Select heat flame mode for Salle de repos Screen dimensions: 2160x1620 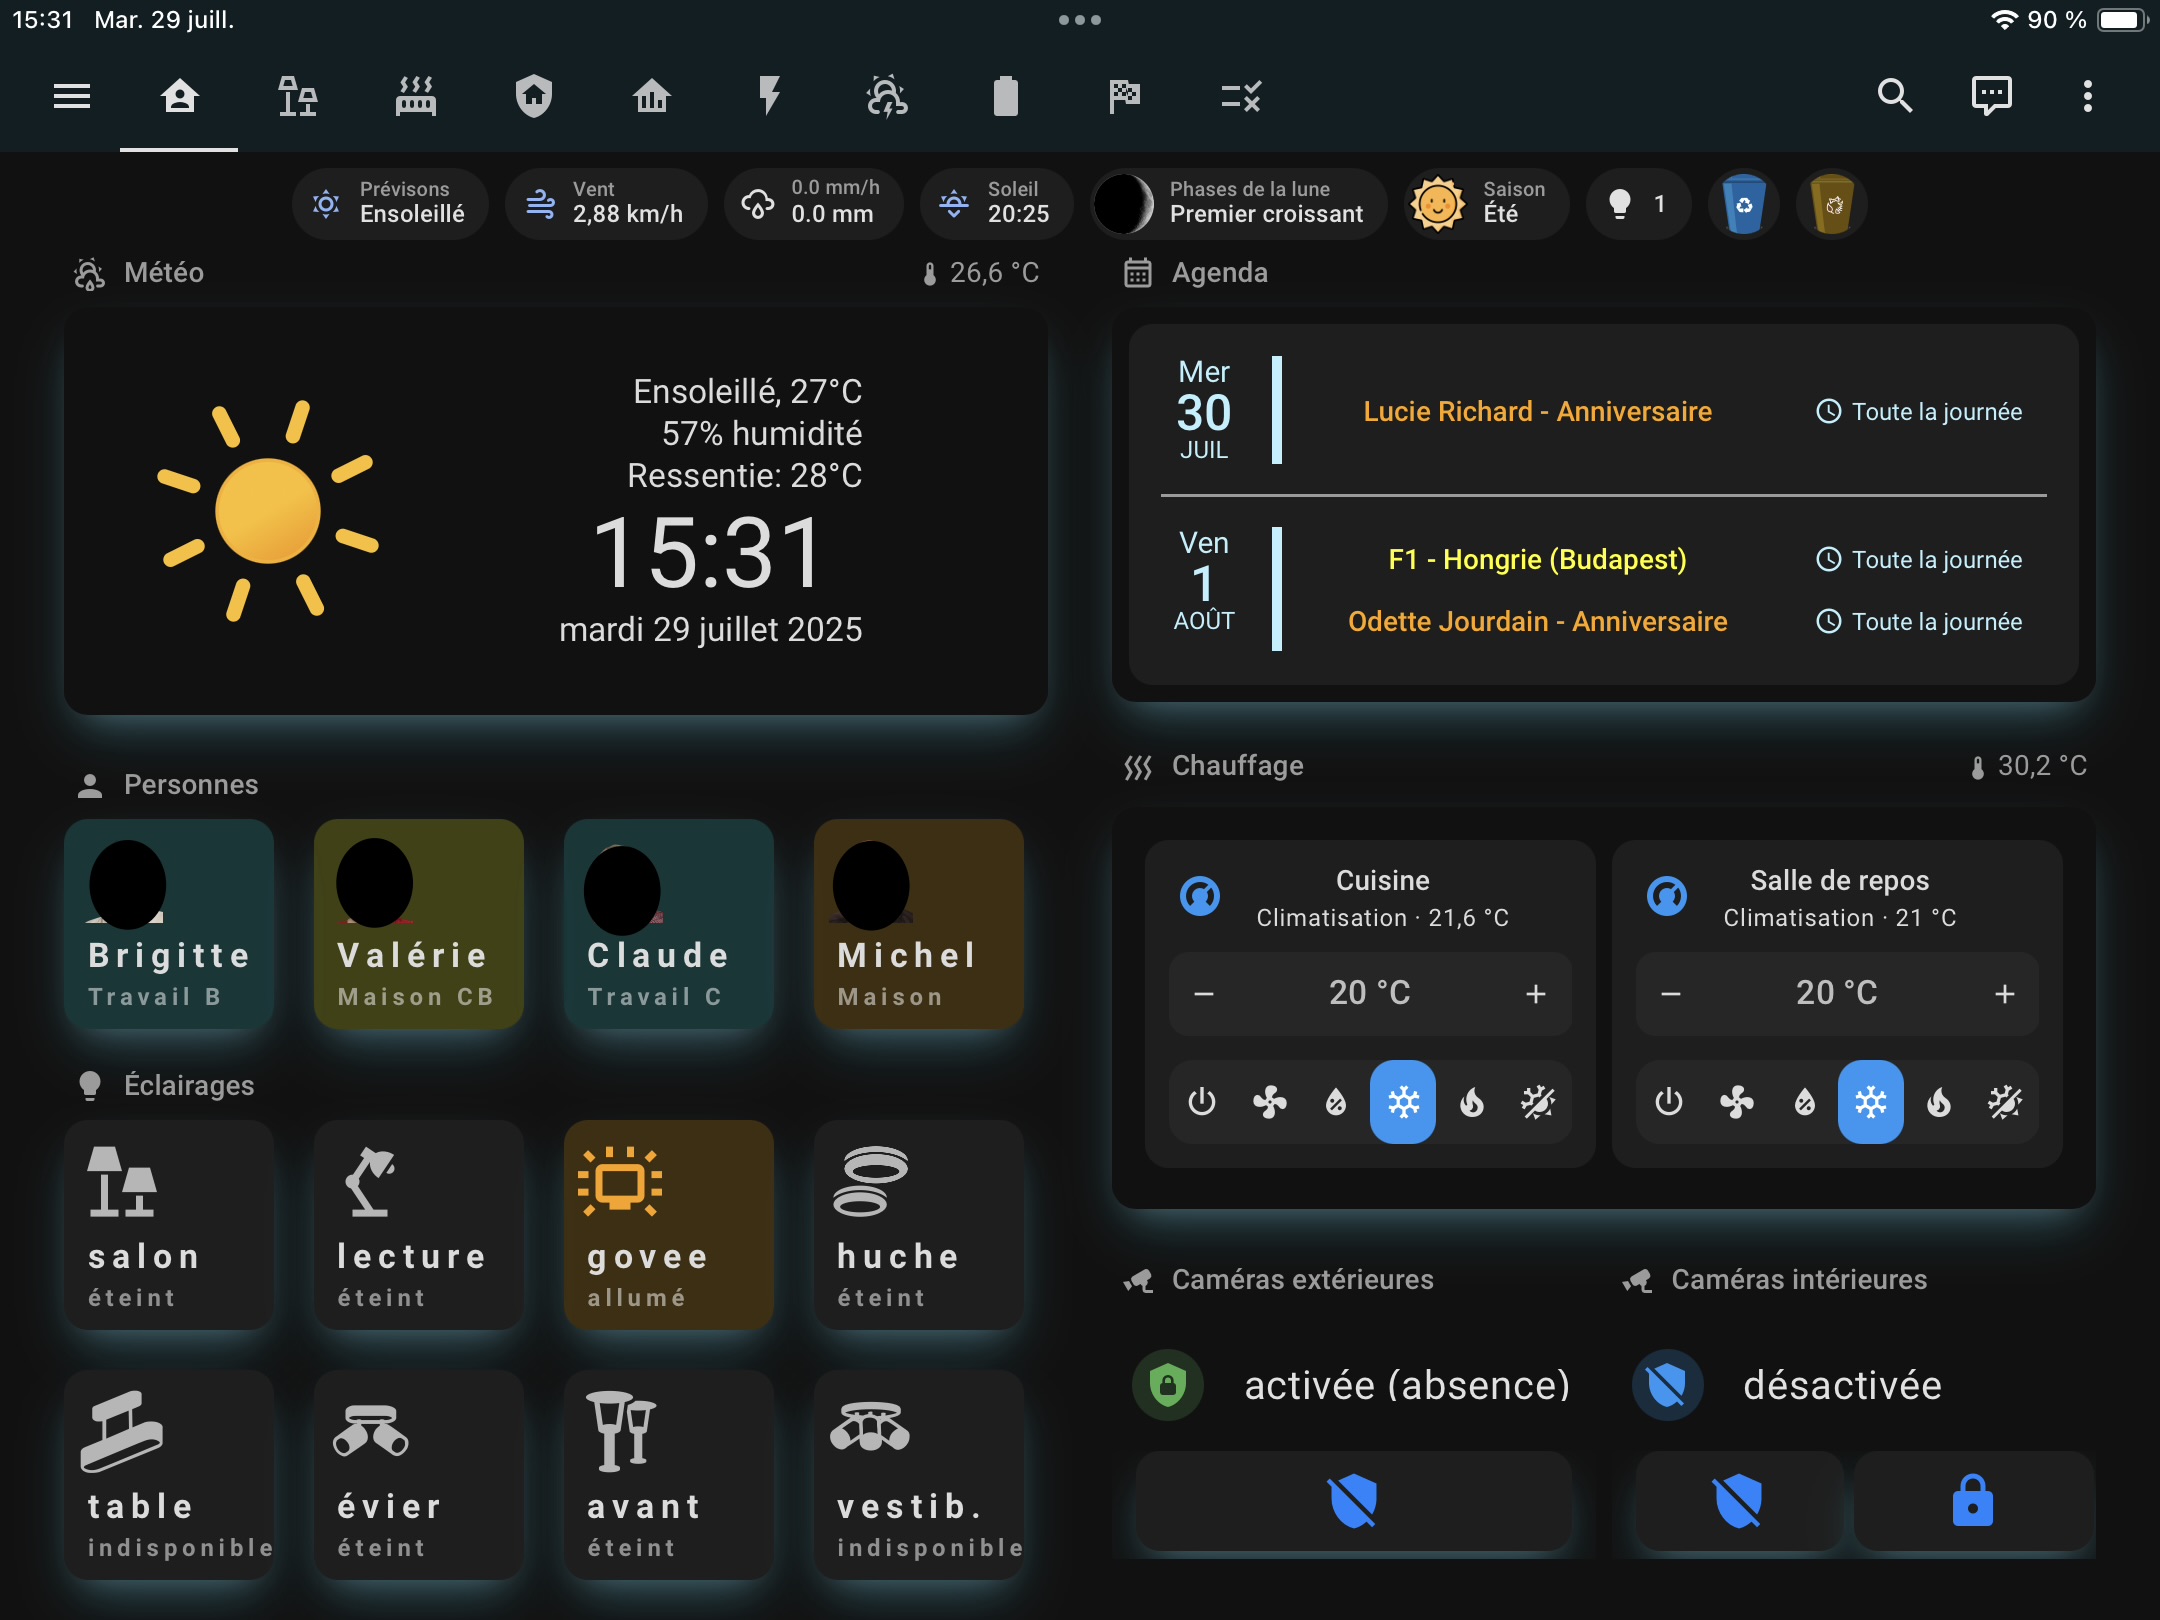(x=1938, y=1102)
